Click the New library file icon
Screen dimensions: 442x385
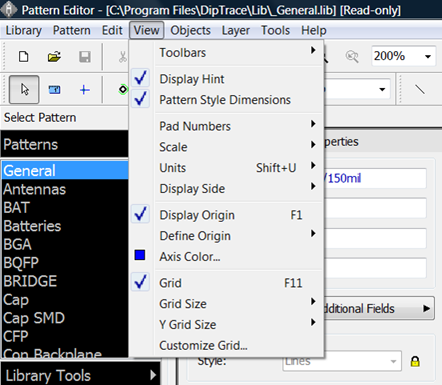click(x=24, y=57)
